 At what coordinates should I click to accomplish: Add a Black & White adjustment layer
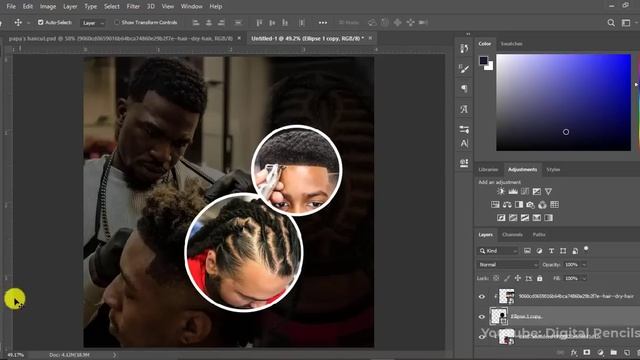[x=519, y=204]
